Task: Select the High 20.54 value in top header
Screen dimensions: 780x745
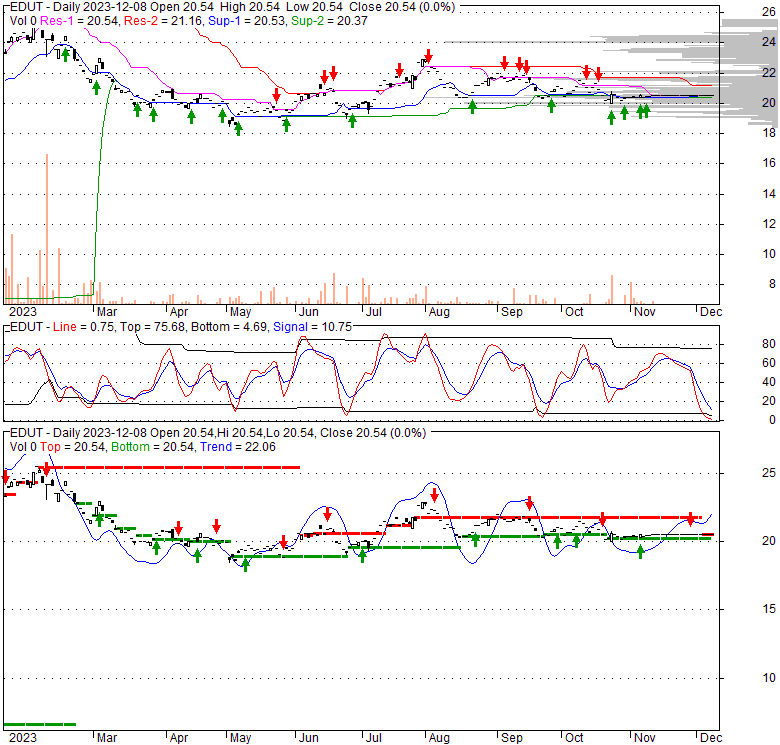Action: click(249, 7)
